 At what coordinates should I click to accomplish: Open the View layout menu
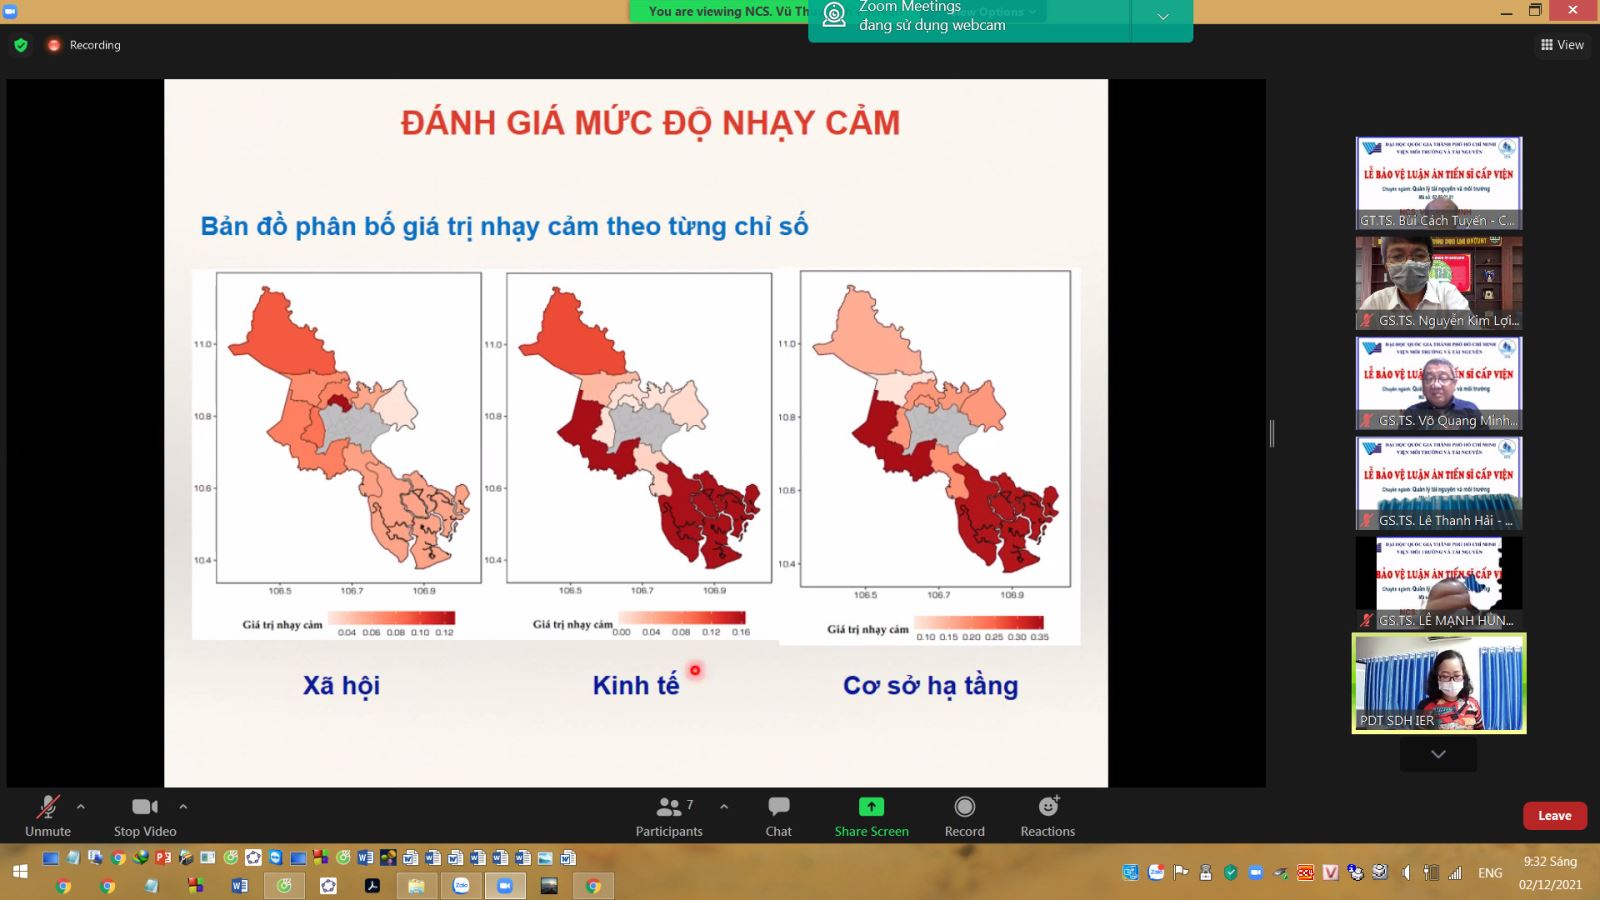pos(1562,45)
